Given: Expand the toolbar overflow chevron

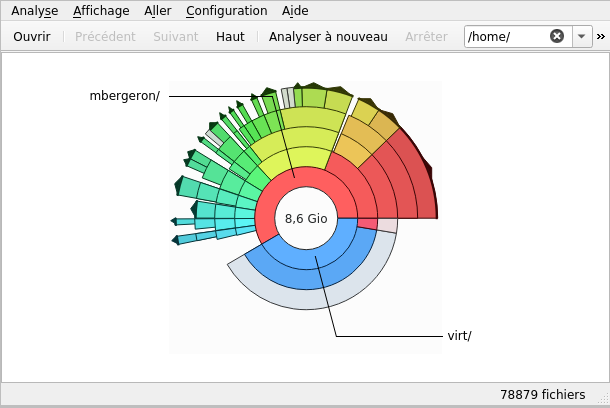Looking at the screenshot, I should 600,36.
